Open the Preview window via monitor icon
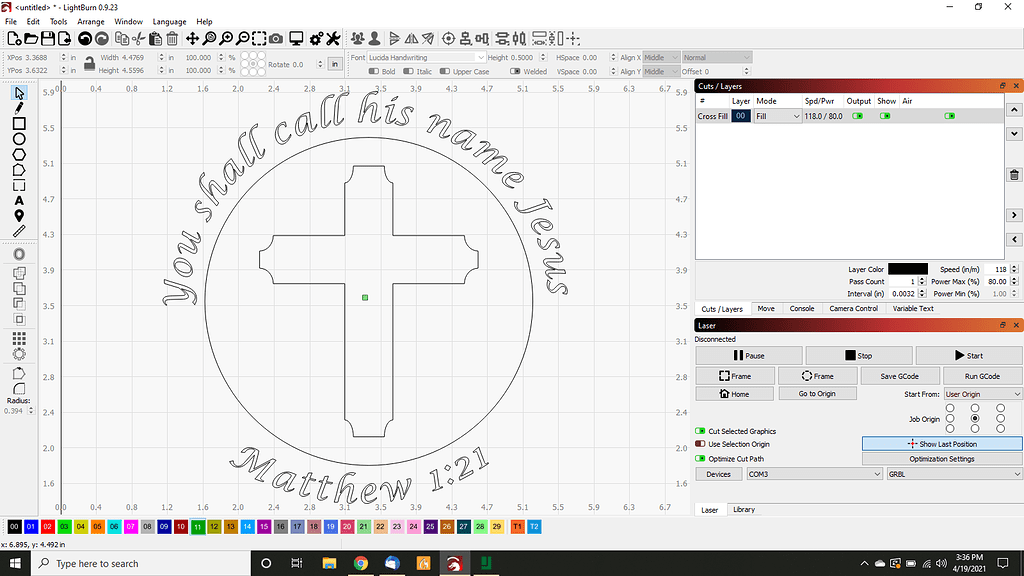Image resolution: width=1024 pixels, height=576 pixels. tap(295, 38)
